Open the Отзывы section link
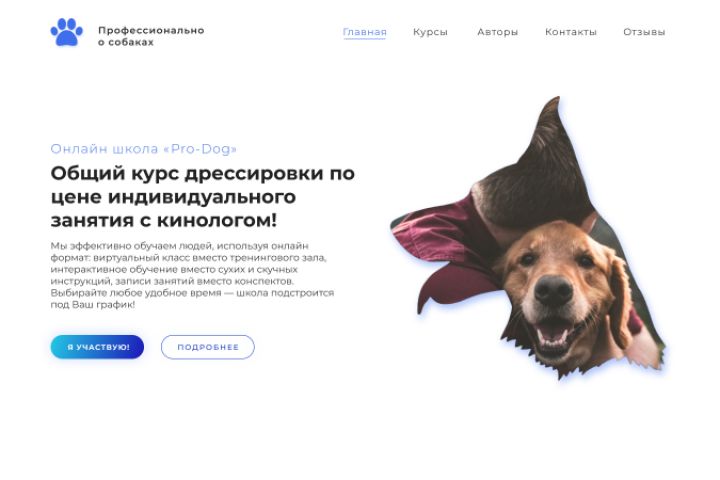Image resolution: width=720 pixels, height=480 pixels. point(644,32)
